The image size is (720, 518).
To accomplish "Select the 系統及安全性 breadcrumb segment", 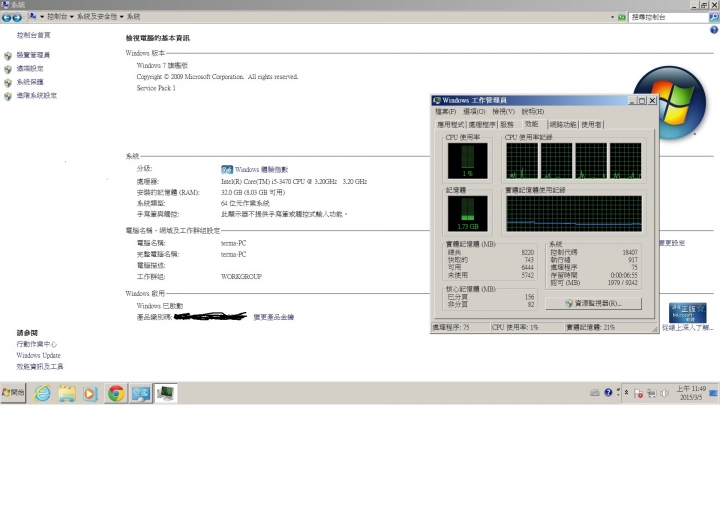I will point(97,17).
